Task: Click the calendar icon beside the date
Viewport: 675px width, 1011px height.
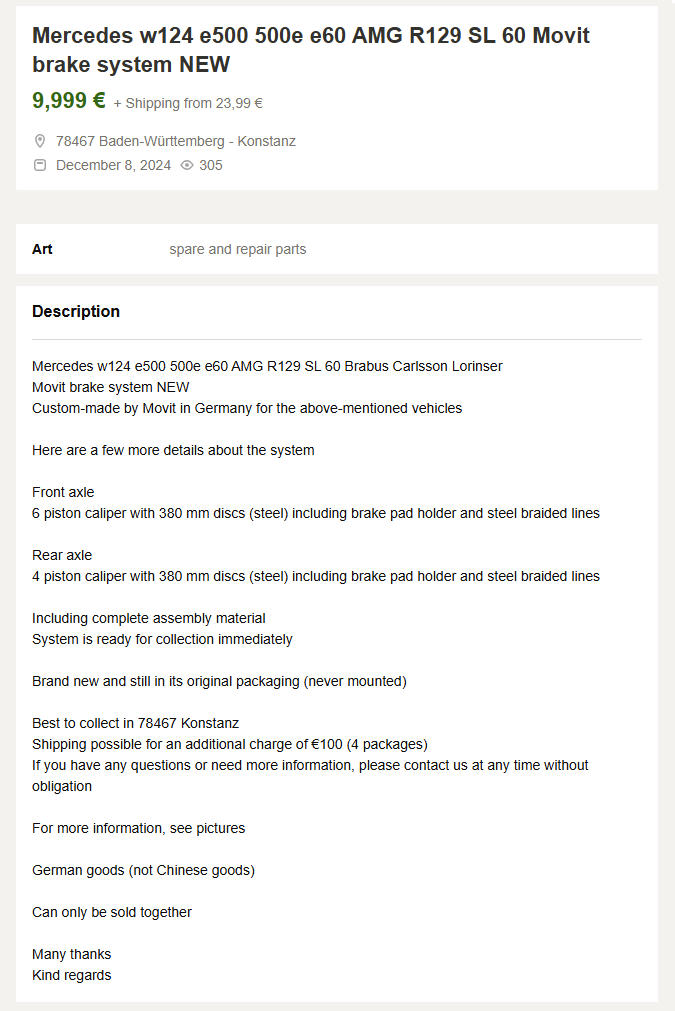Action: [x=40, y=165]
